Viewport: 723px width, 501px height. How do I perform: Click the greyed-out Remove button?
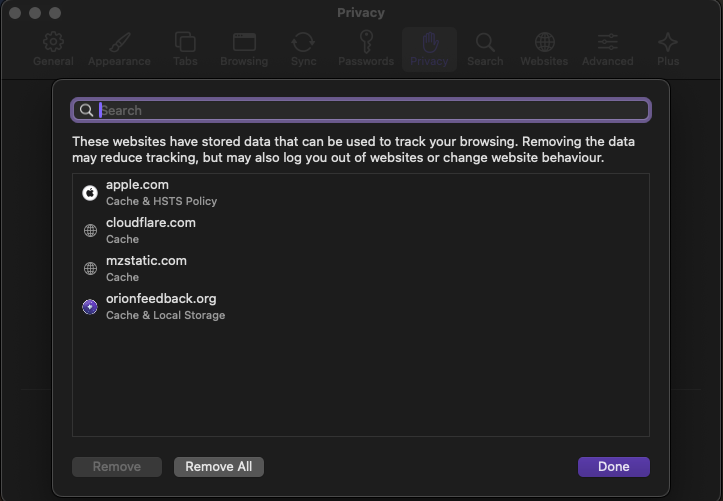coord(117,467)
